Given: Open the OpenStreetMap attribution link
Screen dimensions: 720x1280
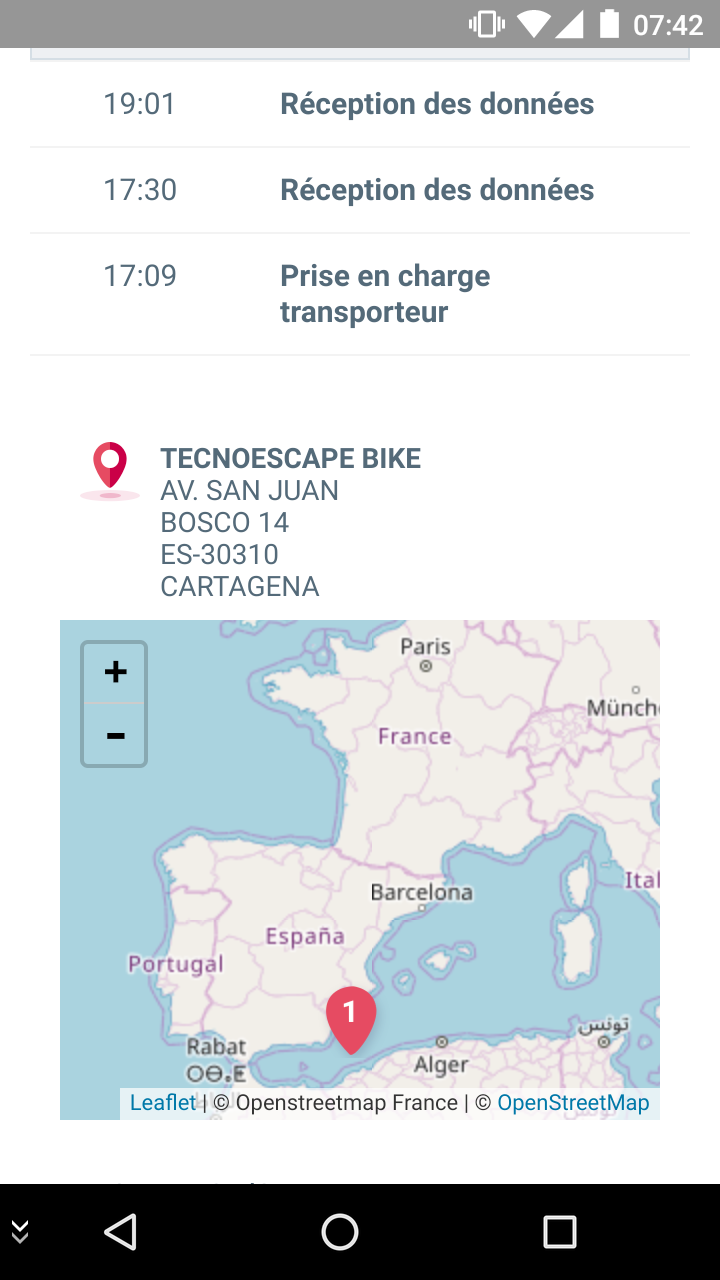Looking at the screenshot, I should click(573, 1103).
